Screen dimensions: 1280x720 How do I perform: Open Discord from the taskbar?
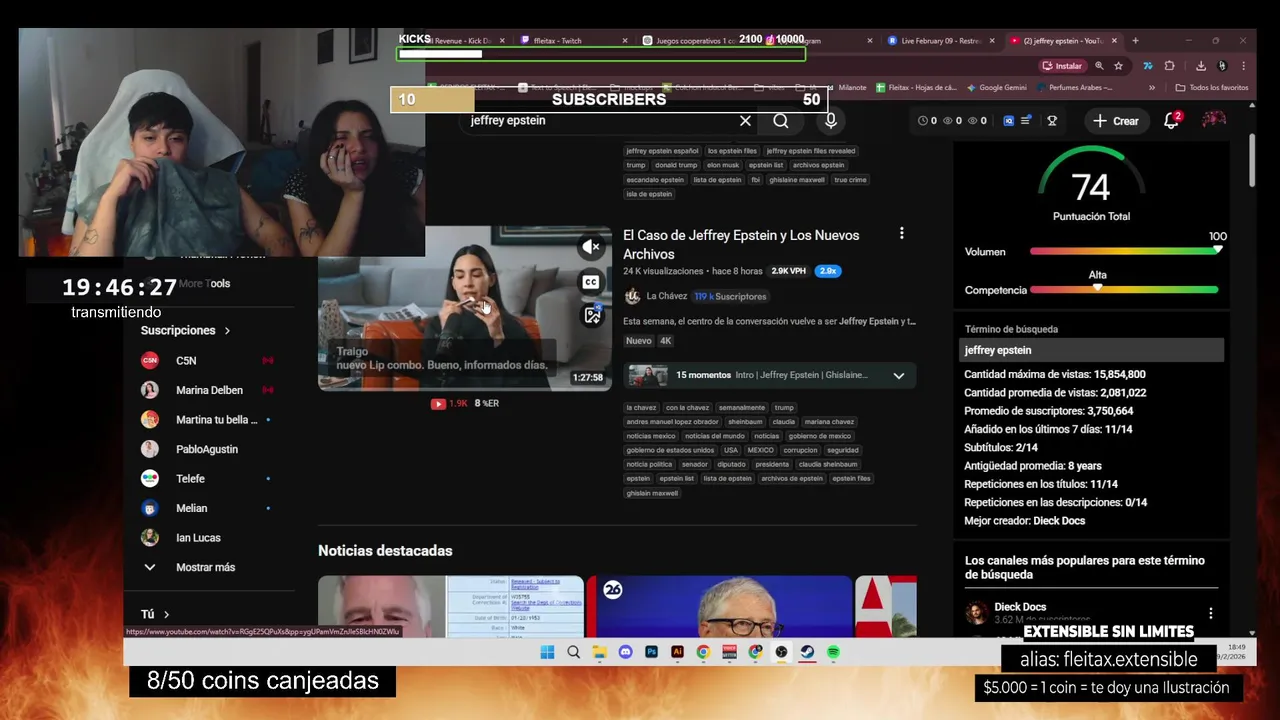tap(625, 652)
